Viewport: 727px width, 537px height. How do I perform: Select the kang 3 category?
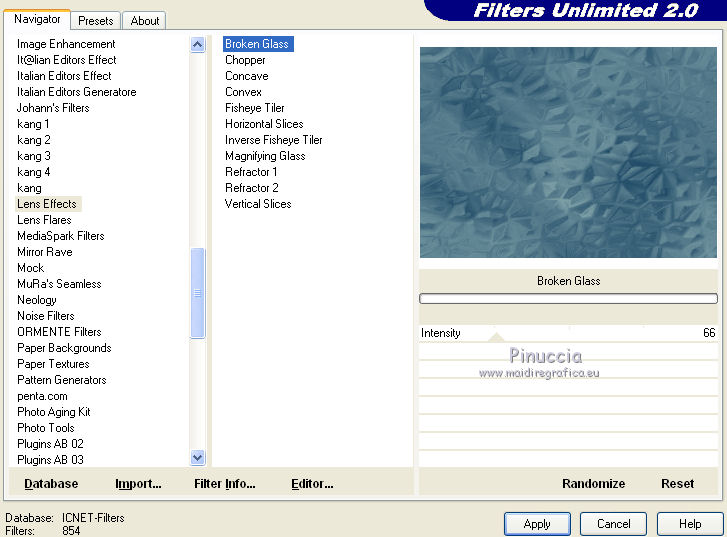(x=34, y=156)
